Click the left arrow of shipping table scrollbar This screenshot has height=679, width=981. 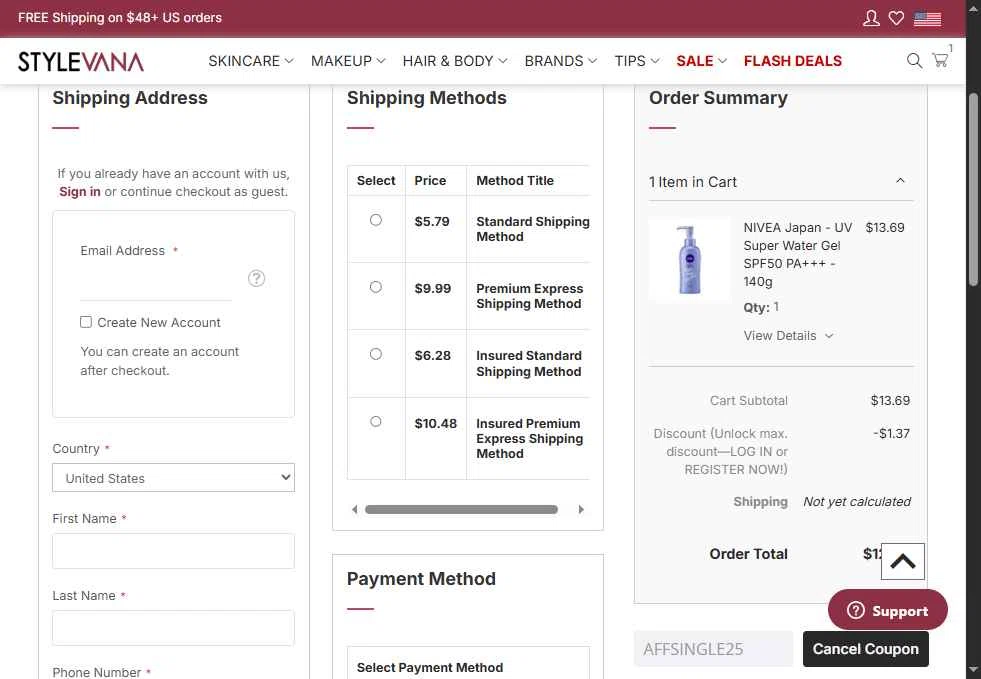[355, 509]
